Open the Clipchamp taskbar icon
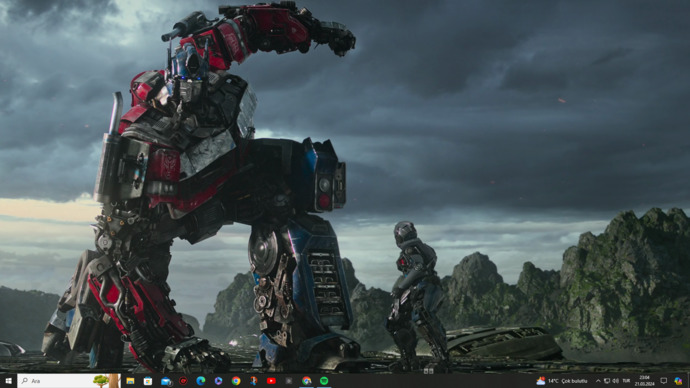 coord(218,381)
